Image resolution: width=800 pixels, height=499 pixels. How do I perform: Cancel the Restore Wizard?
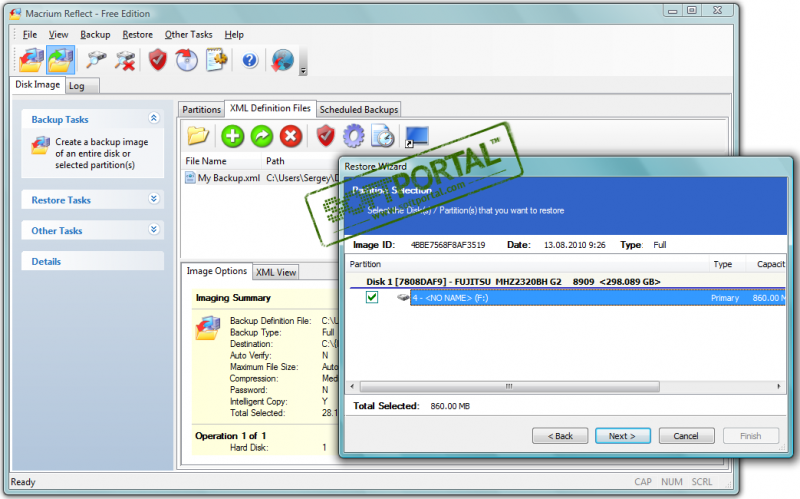pos(686,436)
